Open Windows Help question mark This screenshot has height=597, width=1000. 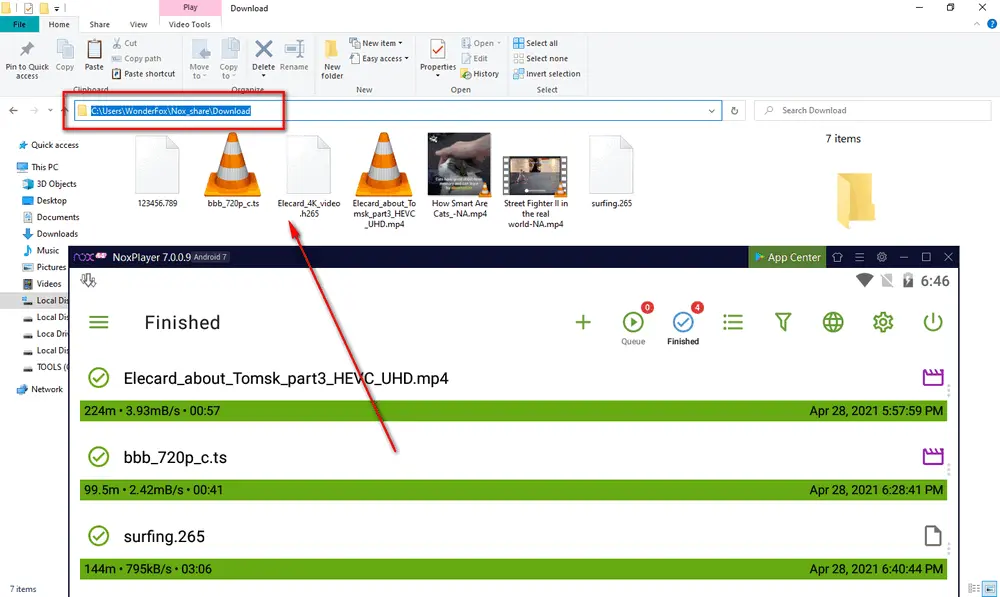992,24
